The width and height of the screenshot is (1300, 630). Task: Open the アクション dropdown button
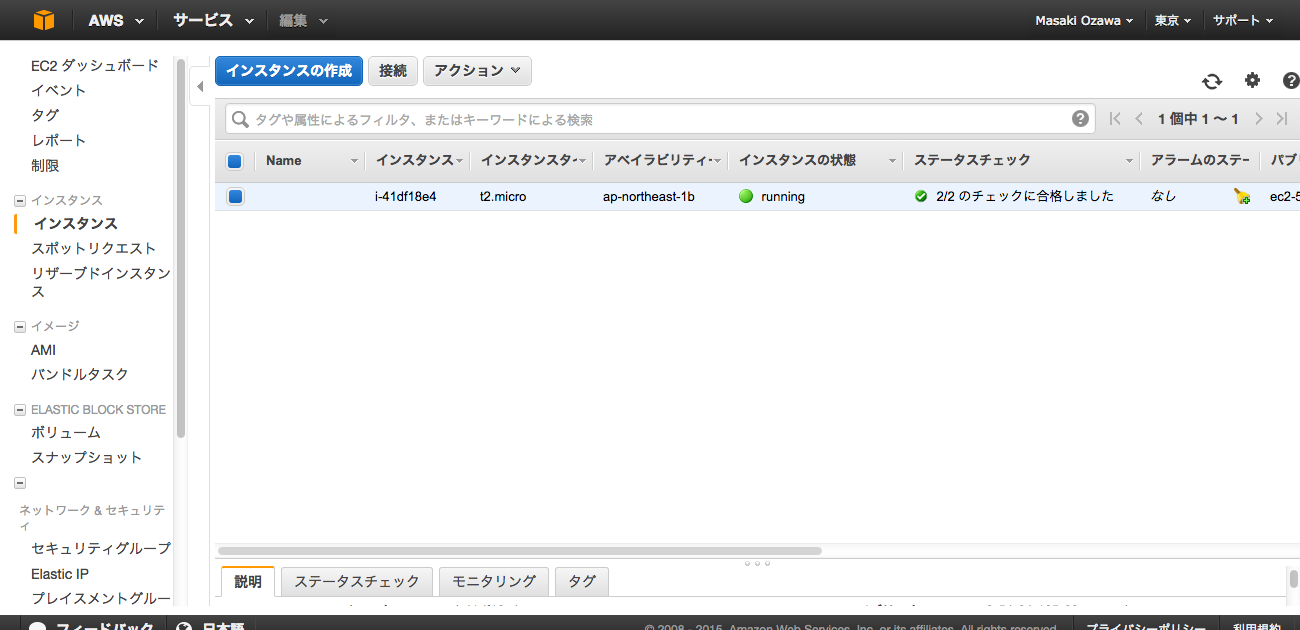477,71
